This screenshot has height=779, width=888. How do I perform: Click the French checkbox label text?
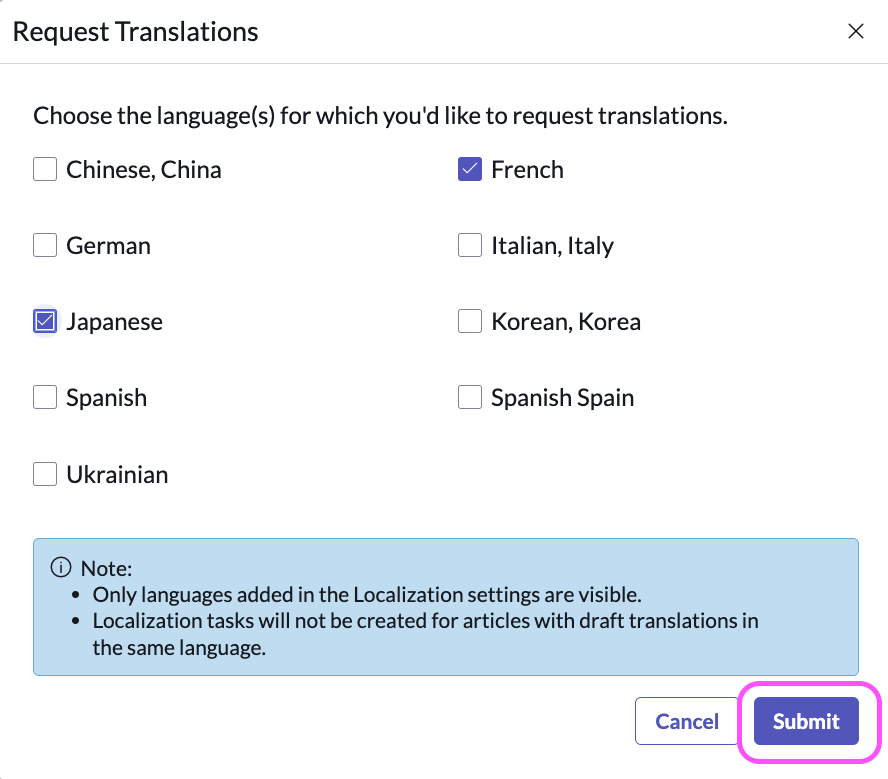click(527, 169)
